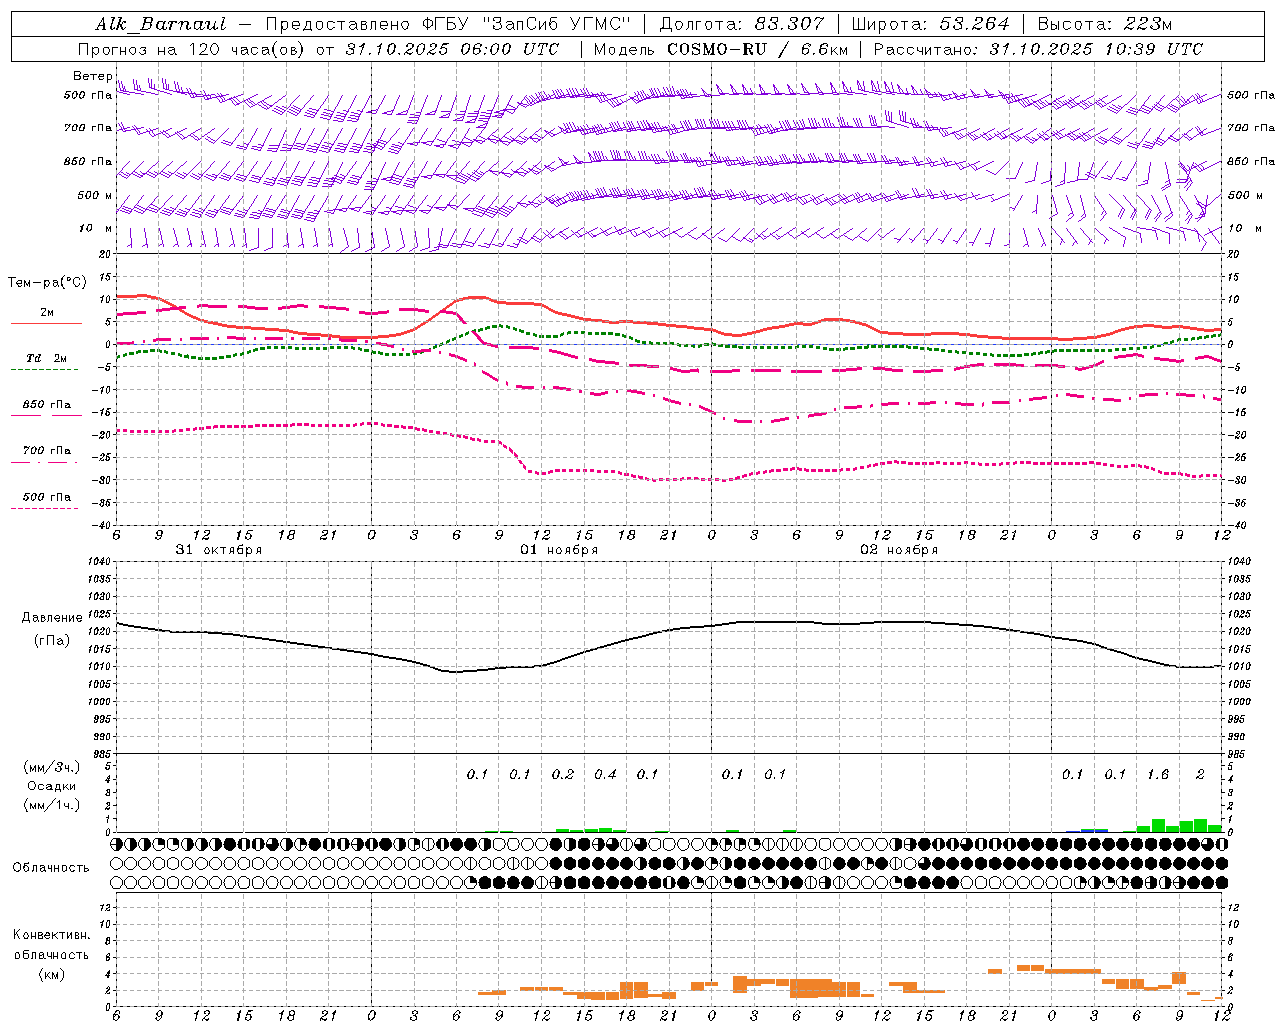Select the '2м' temperature legend entry
The width and height of the screenshot is (1280, 1024).
pos(47,313)
